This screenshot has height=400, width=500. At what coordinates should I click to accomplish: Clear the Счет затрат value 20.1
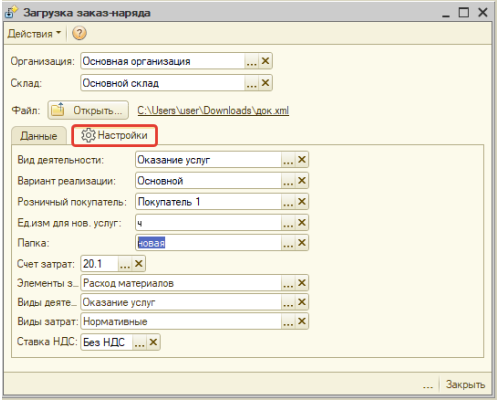[139, 264]
